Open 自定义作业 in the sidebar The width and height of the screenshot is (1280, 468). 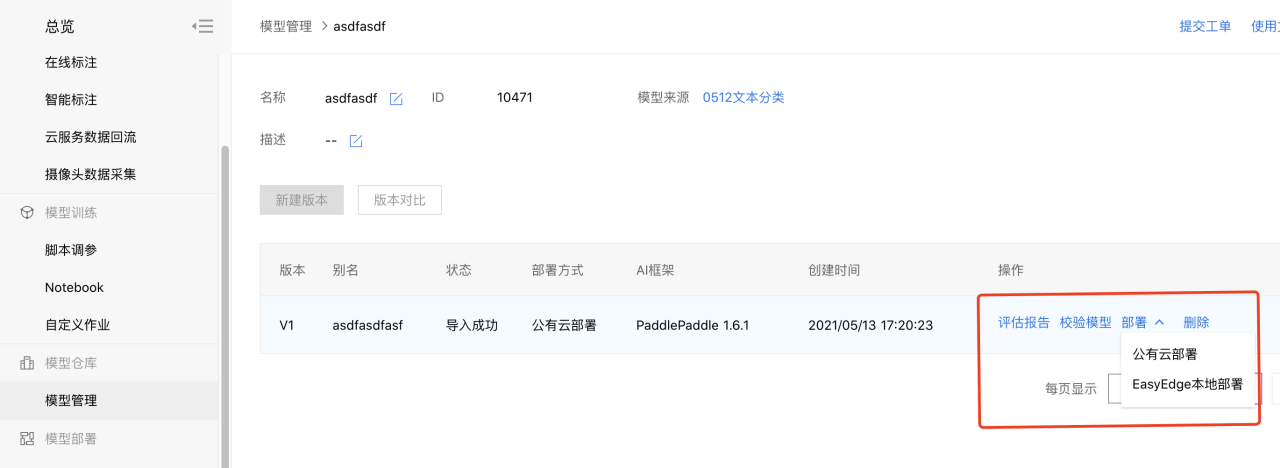tap(78, 325)
